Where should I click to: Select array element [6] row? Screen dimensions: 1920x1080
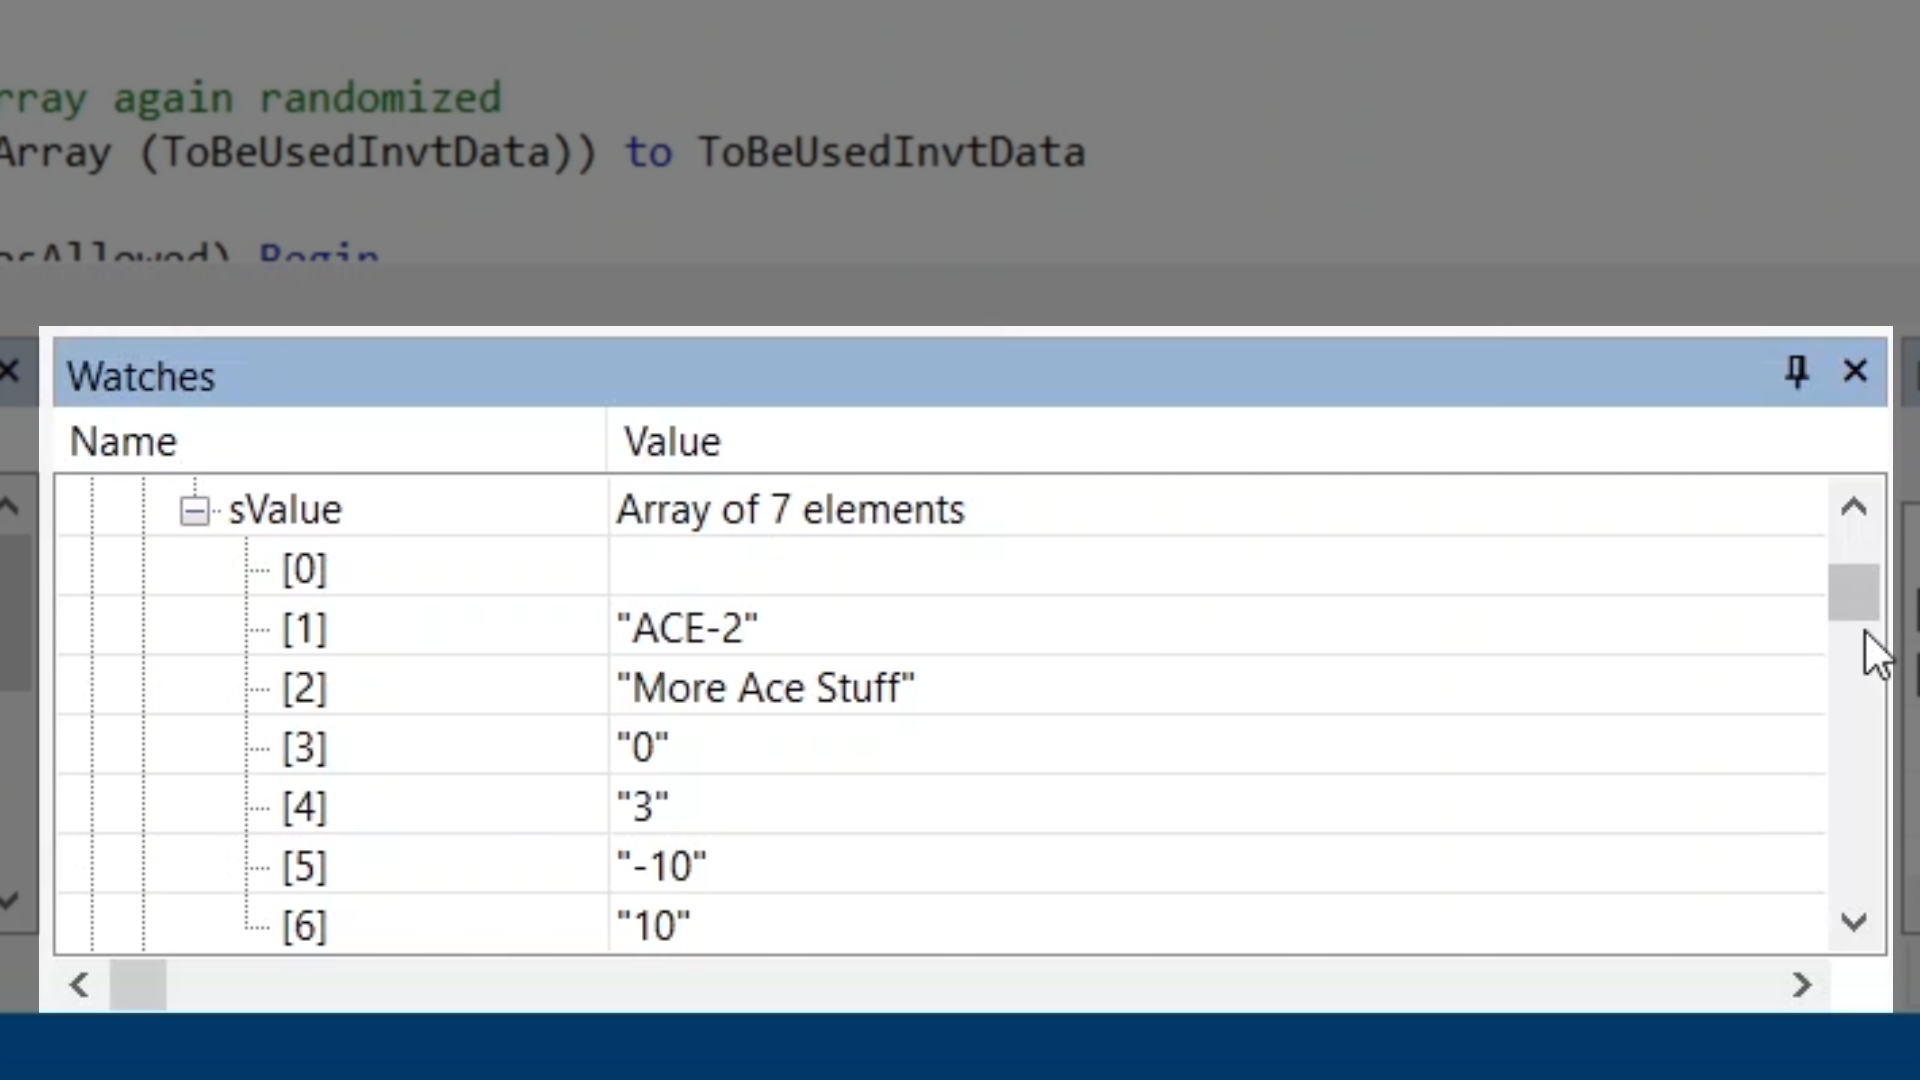pyautogui.click(x=304, y=926)
